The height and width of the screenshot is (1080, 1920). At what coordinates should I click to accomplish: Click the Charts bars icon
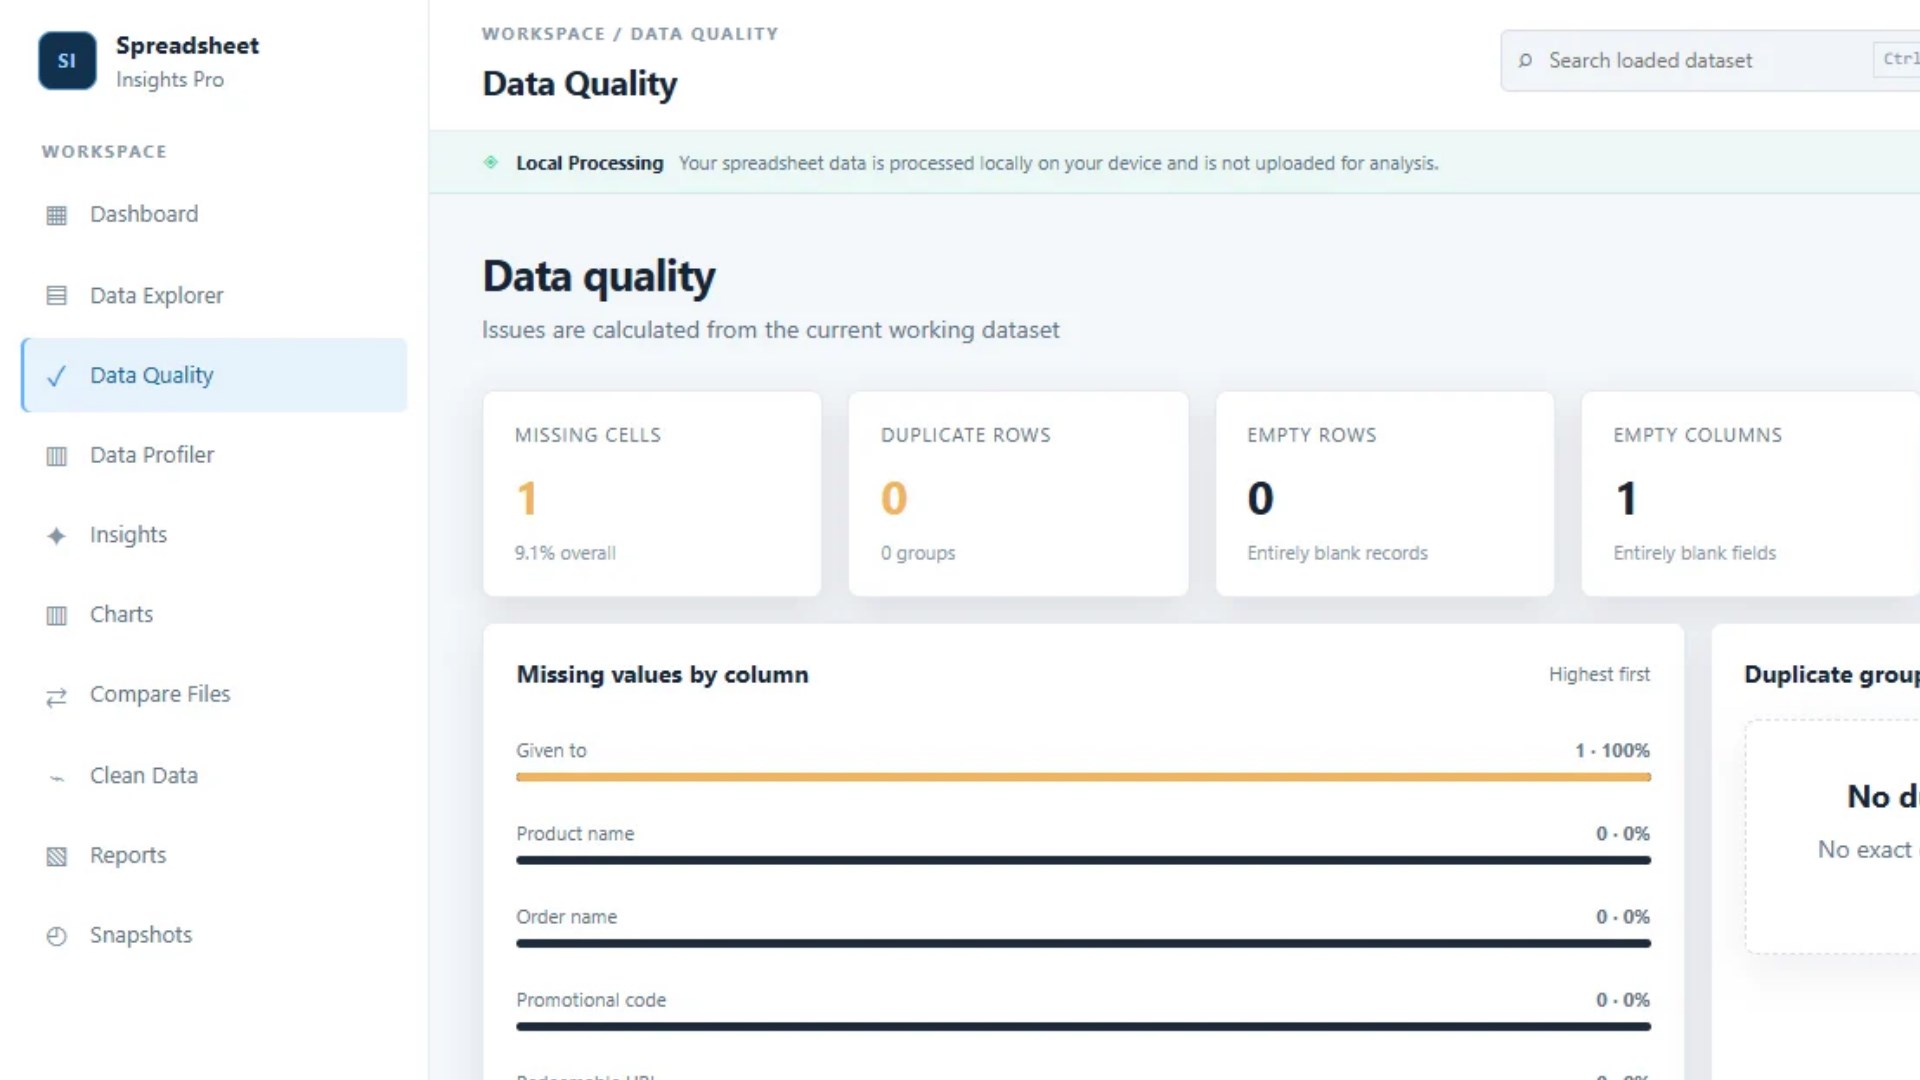57,615
